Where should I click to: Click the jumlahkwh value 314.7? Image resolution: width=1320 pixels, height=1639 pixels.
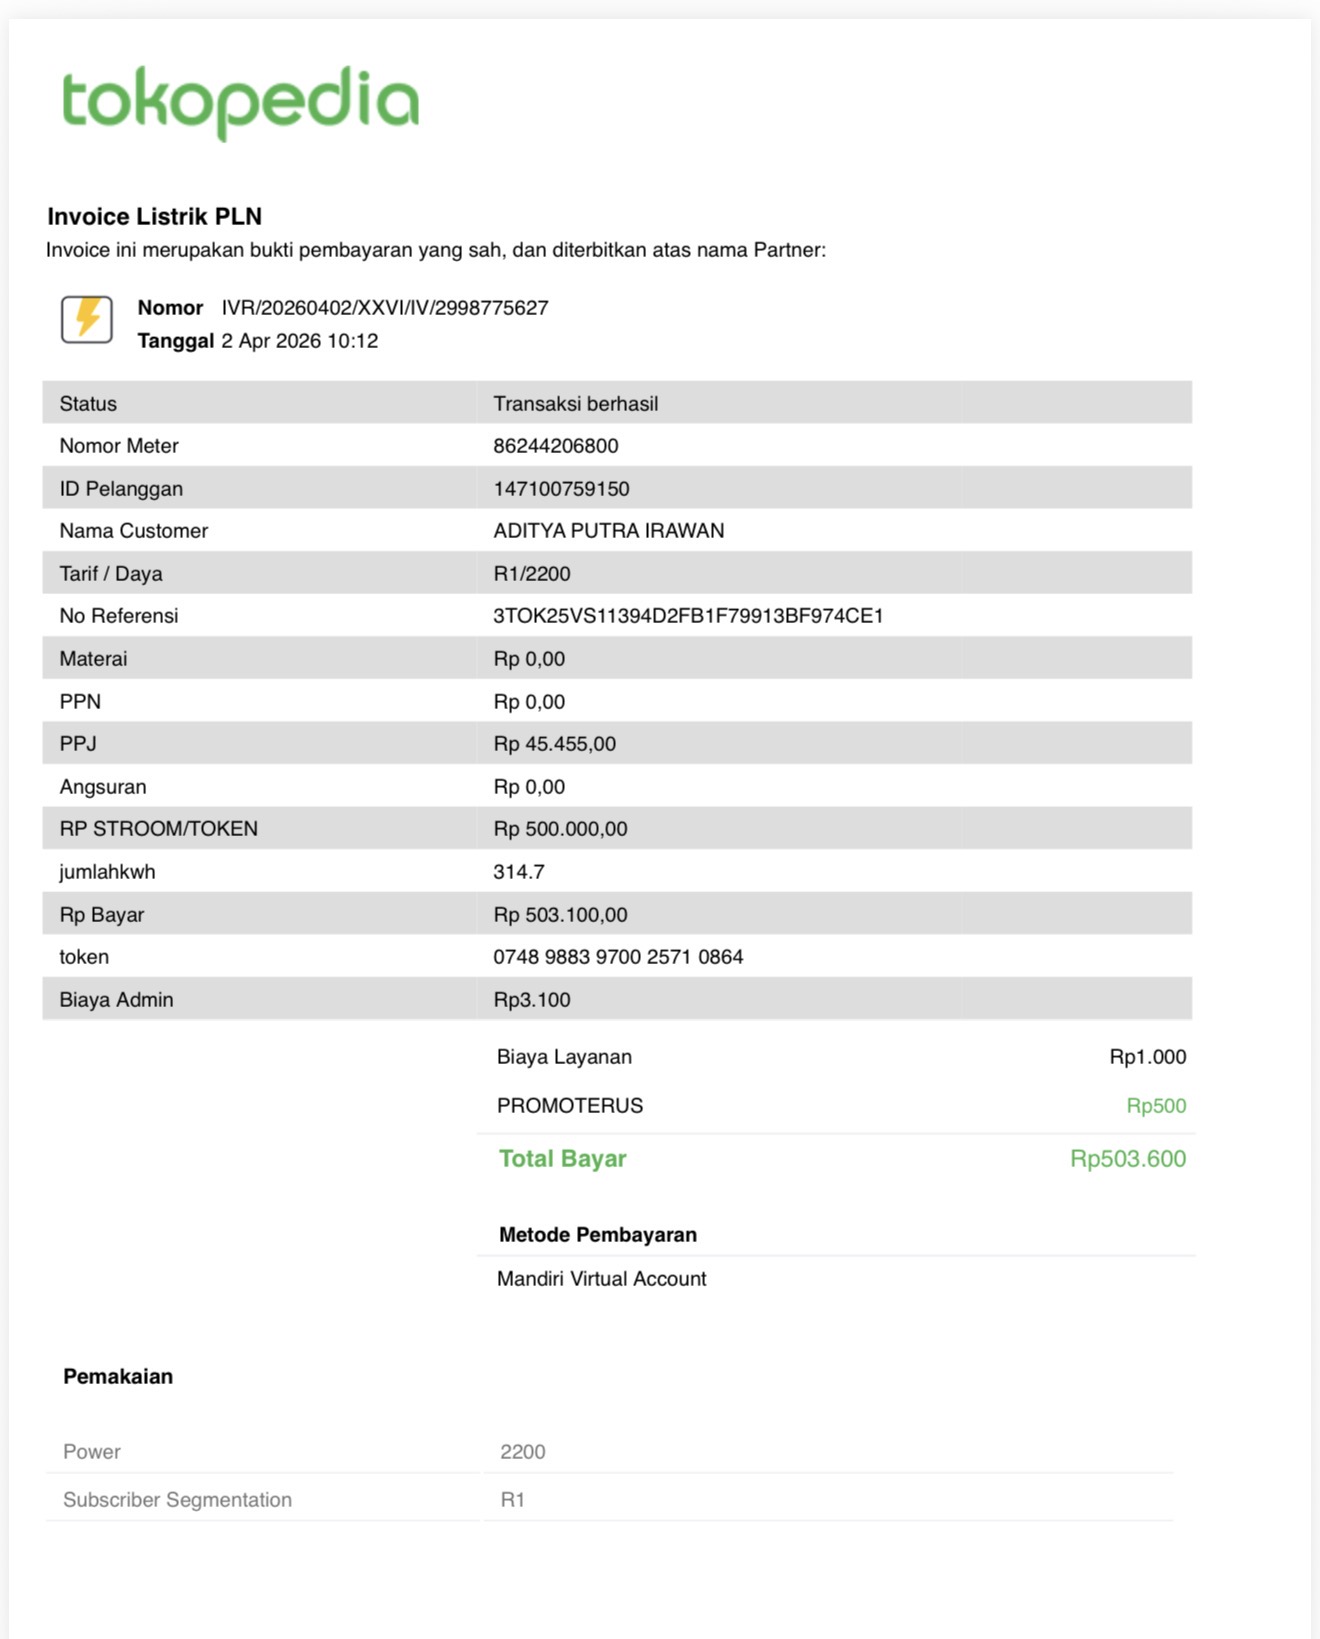(x=519, y=872)
